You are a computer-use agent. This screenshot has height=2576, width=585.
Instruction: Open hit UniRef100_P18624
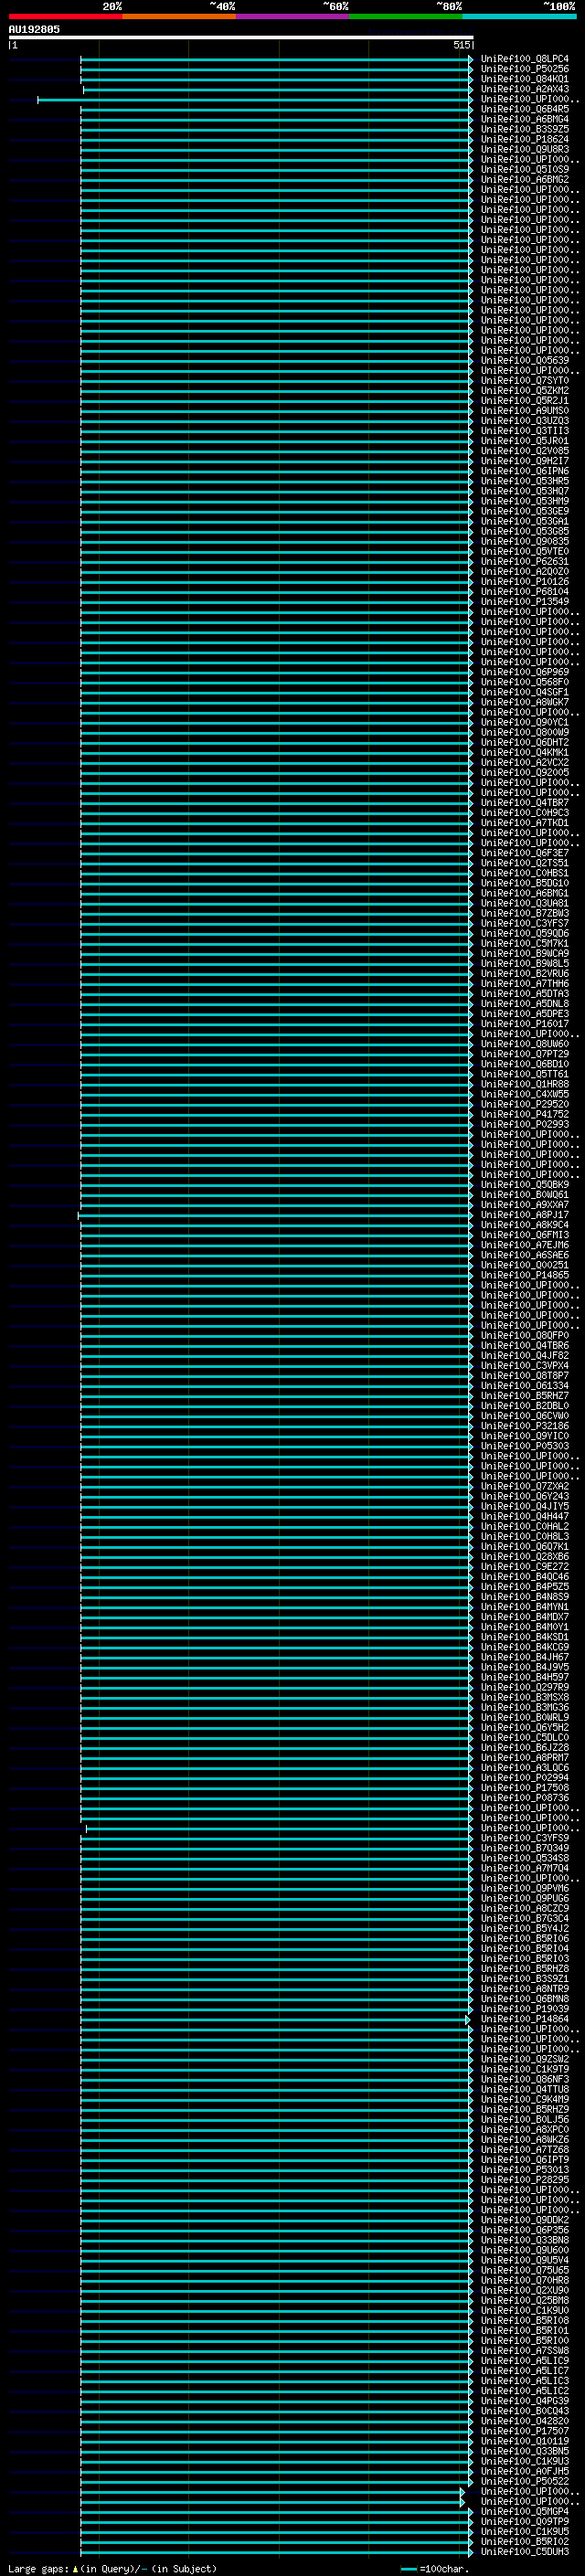point(525,140)
